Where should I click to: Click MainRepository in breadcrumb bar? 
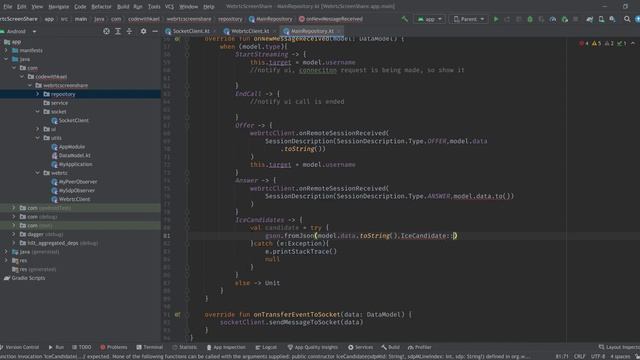pyautogui.click(x=270, y=19)
